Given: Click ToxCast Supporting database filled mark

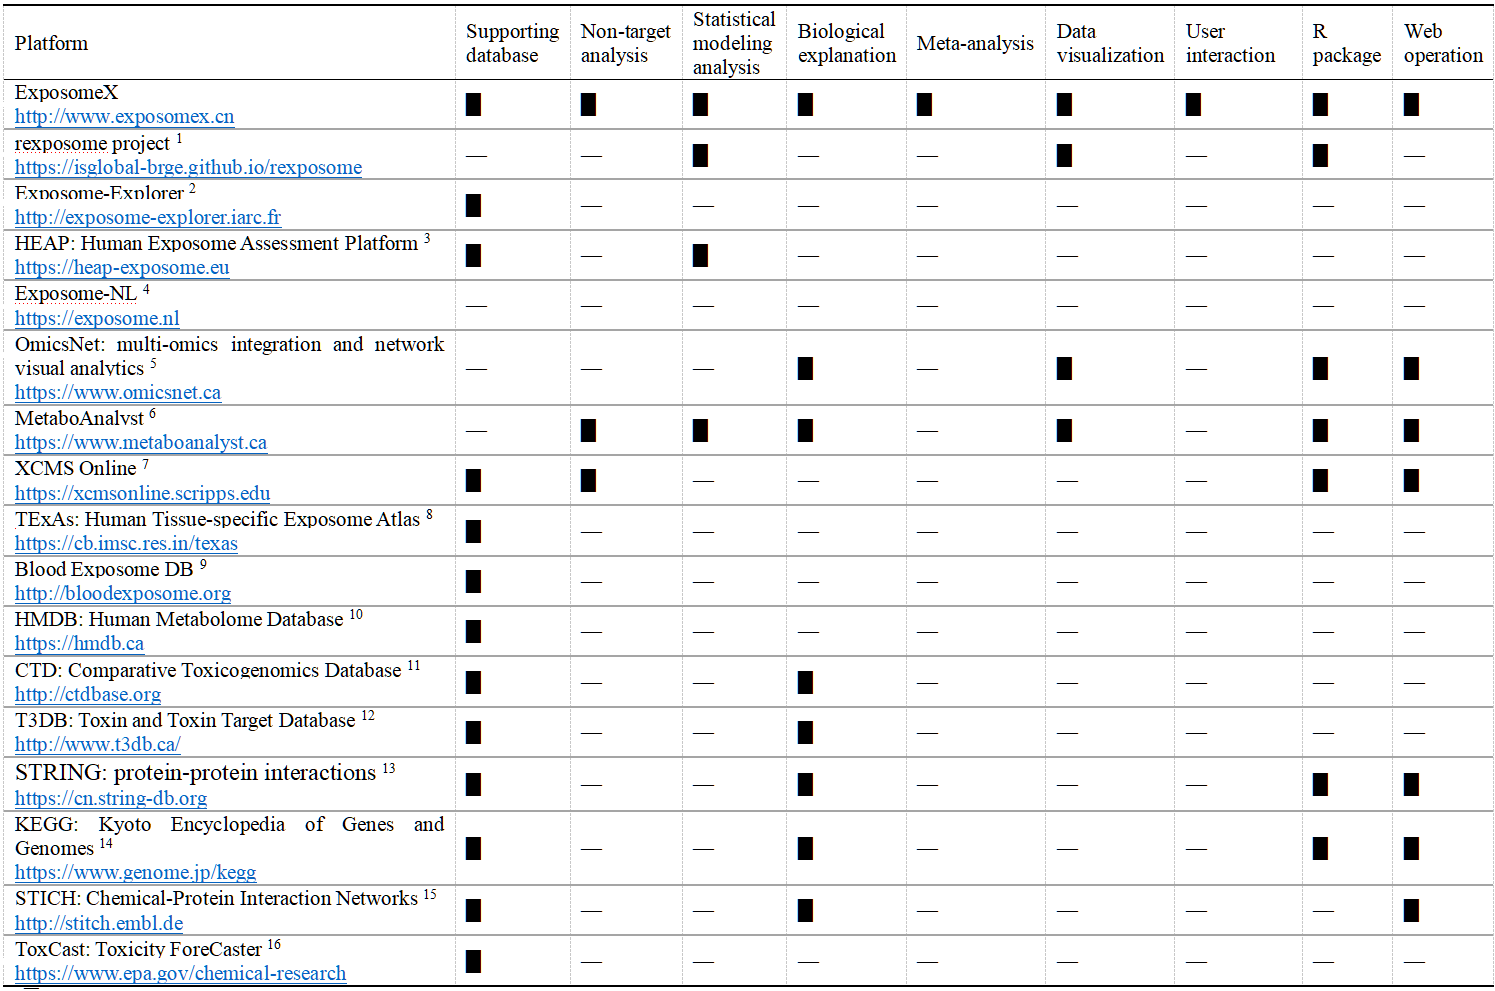Looking at the screenshot, I should [473, 961].
